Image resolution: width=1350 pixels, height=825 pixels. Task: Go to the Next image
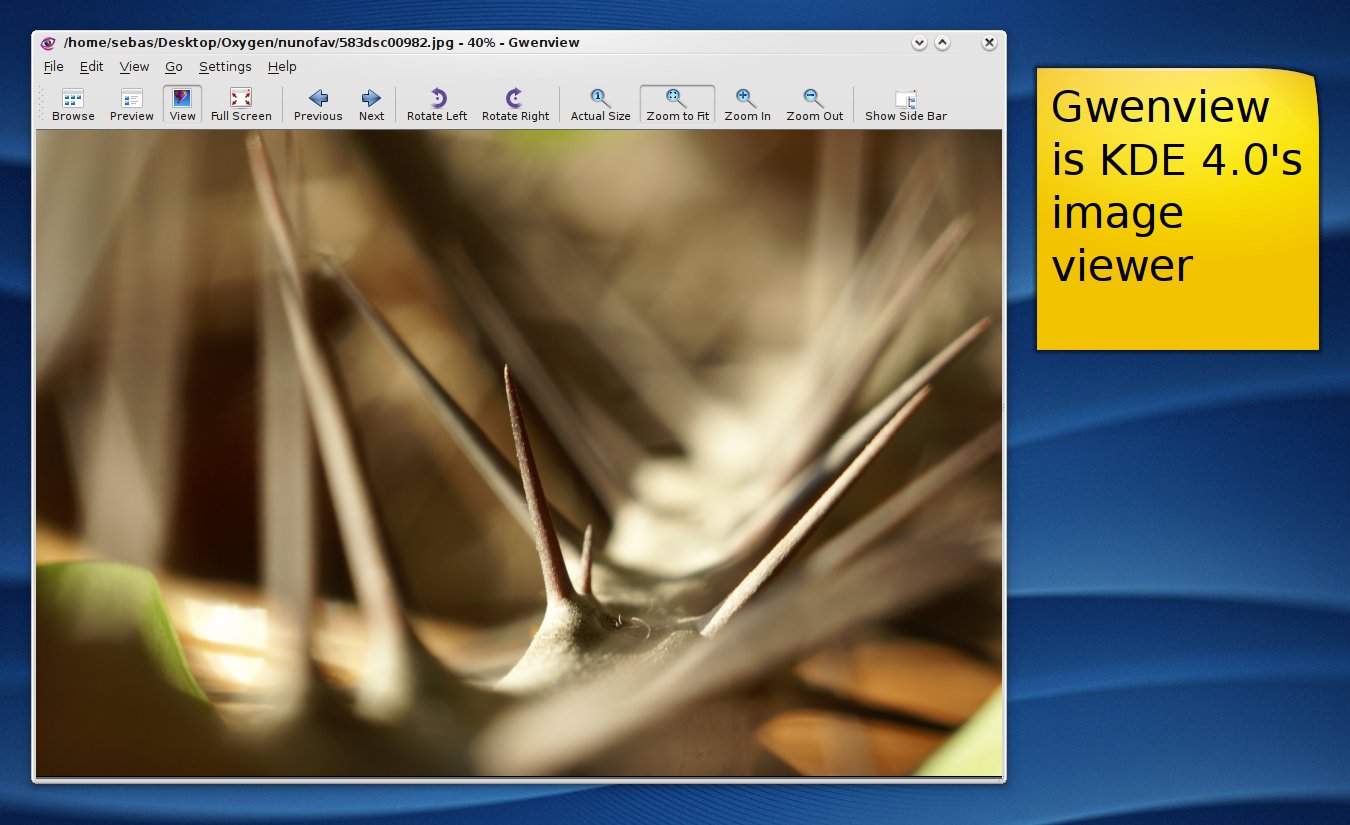(x=371, y=105)
